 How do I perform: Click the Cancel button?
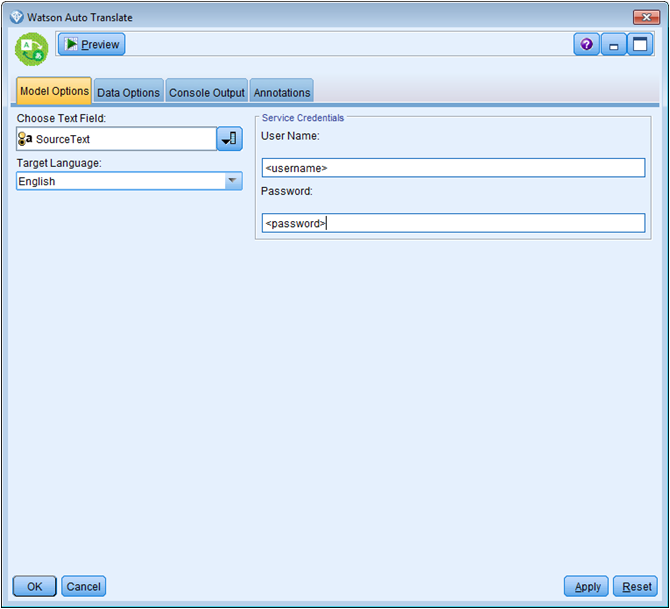coord(83,586)
